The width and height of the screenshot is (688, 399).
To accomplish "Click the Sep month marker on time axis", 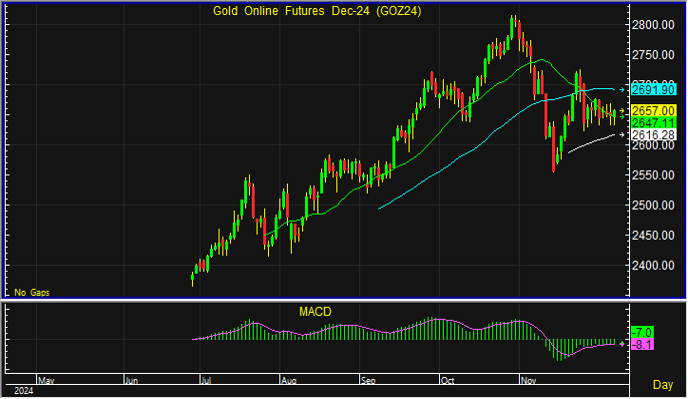I will [369, 381].
